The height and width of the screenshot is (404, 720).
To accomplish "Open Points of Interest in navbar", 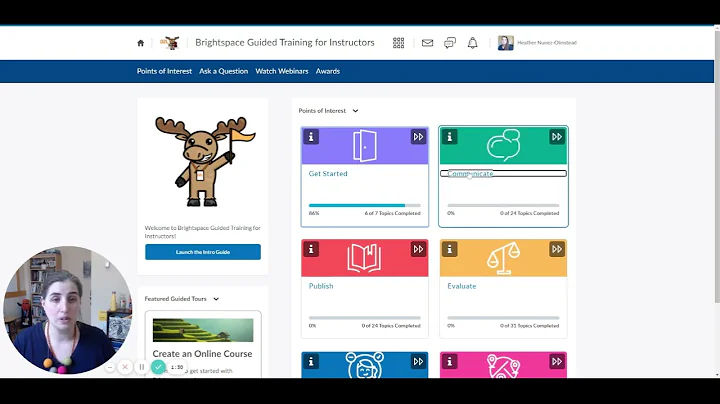I will pyautogui.click(x=164, y=71).
